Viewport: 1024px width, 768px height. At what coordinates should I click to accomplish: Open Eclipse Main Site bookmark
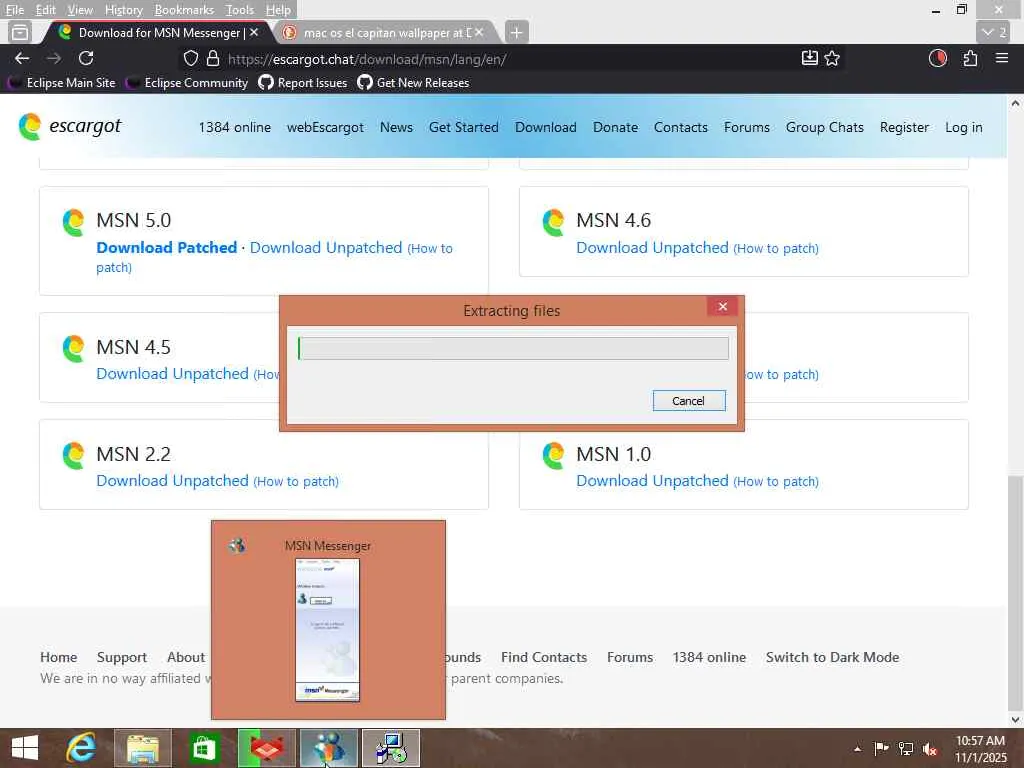(62, 83)
